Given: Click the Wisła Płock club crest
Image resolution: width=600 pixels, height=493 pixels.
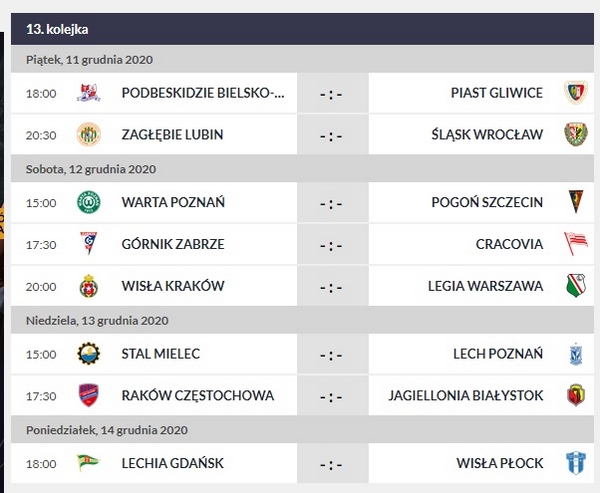Looking at the screenshot, I should pyautogui.click(x=574, y=463).
